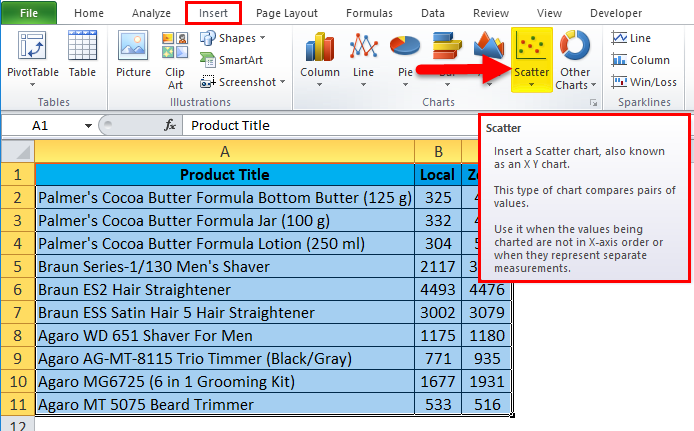Insert a Line sparkline
This screenshot has width=694, height=431.
pos(631,38)
